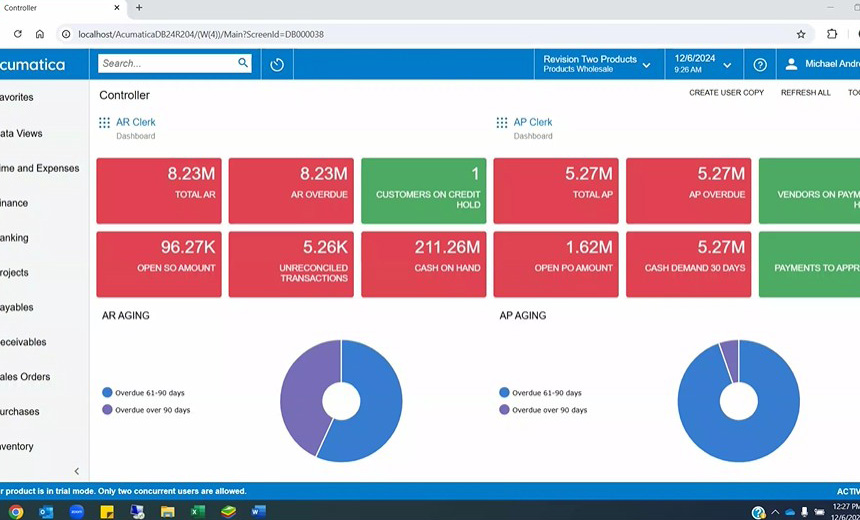860x520 pixels.
Task: Toggle AP Aging Overdue over 90 days legend swatch
Action: pos(504,410)
